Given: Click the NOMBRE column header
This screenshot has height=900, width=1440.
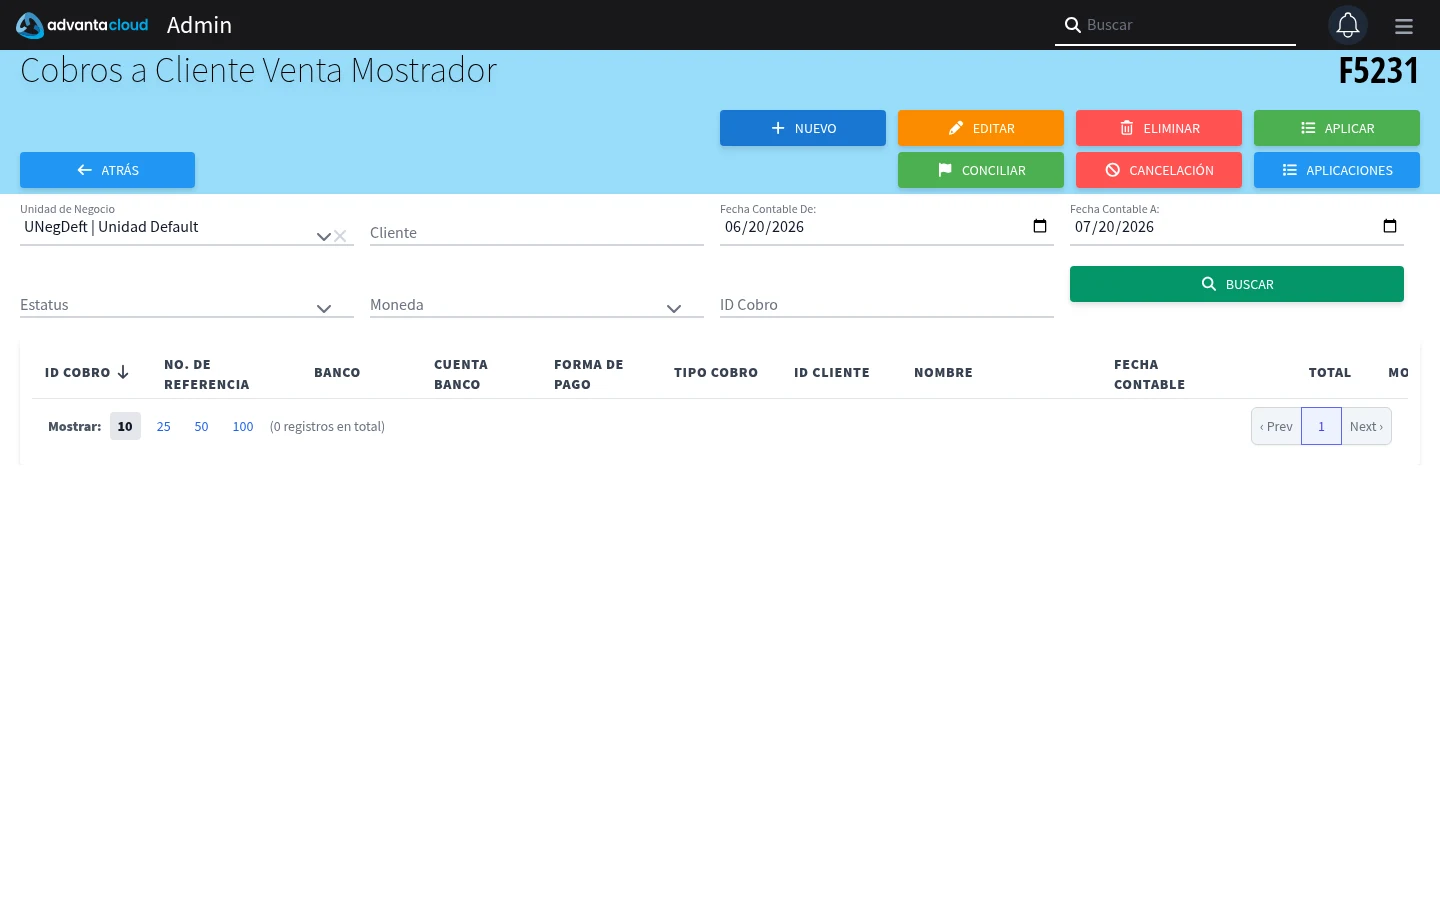Looking at the screenshot, I should coord(943,372).
